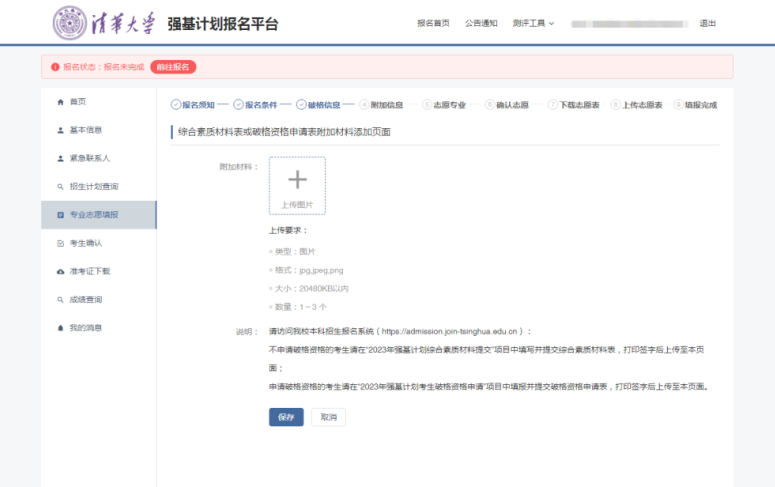Click step label 志愿专业
The width and height of the screenshot is (775, 487).
[x=450, y=104]
